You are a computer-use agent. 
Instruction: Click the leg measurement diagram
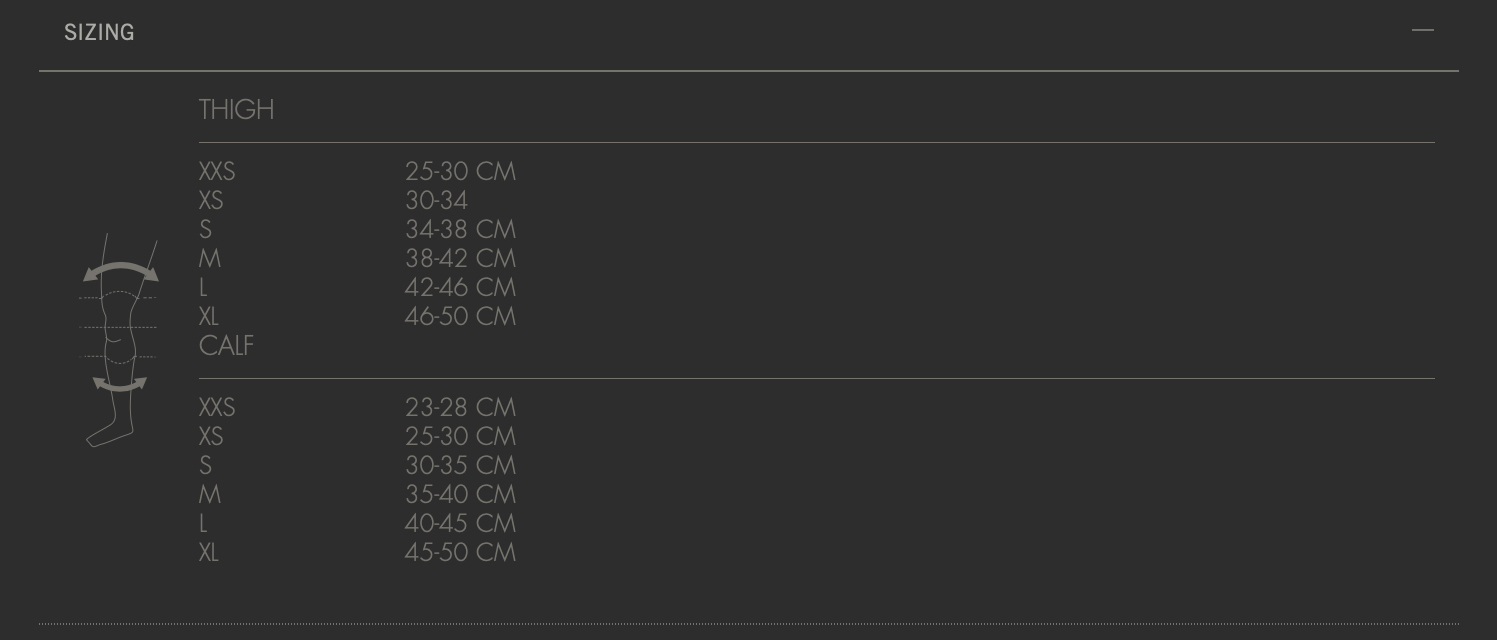click(x=119, y=340)
